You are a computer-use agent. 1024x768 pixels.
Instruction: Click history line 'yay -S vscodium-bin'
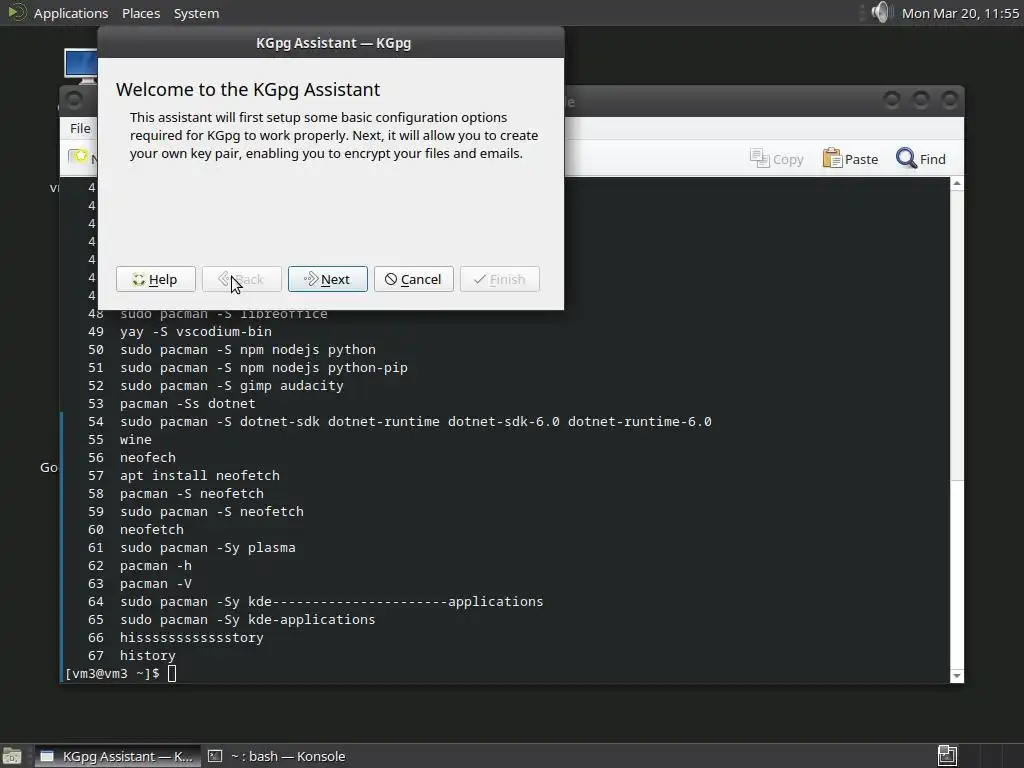click(196, 331)
